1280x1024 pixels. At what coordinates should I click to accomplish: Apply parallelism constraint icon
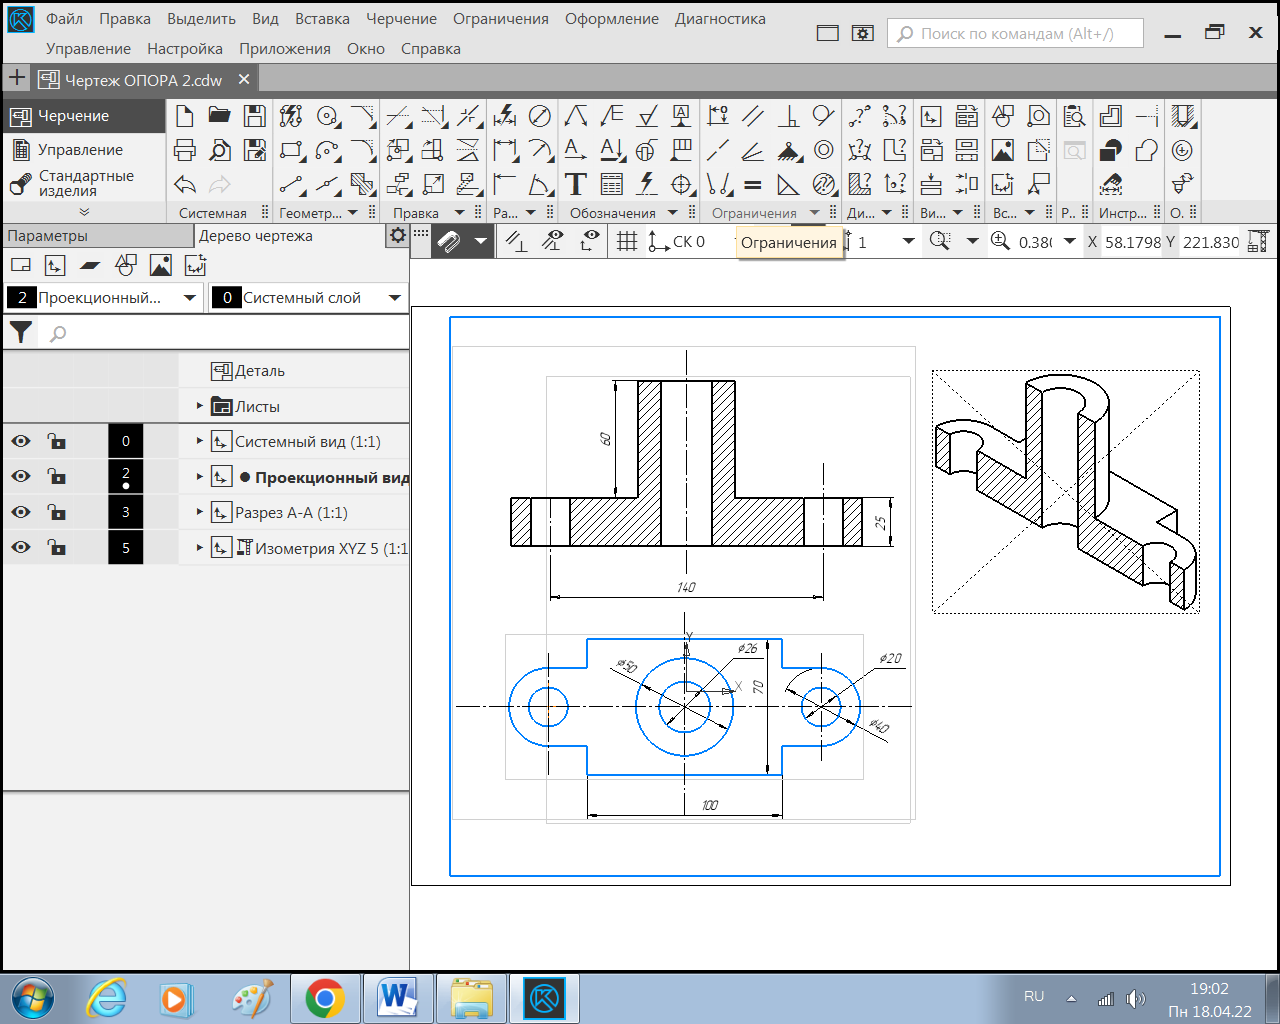pyautogui.click(x=753, y=116)
